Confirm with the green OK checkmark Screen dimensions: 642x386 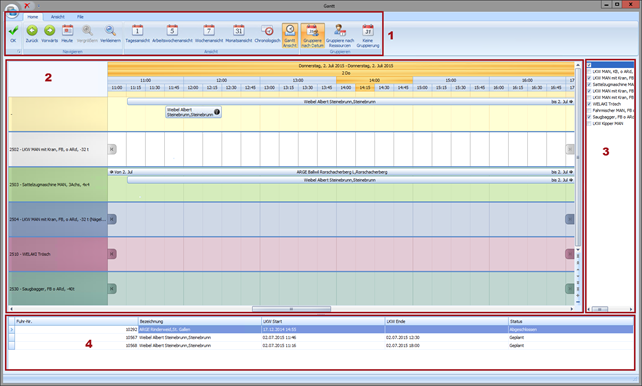(13, 34)
